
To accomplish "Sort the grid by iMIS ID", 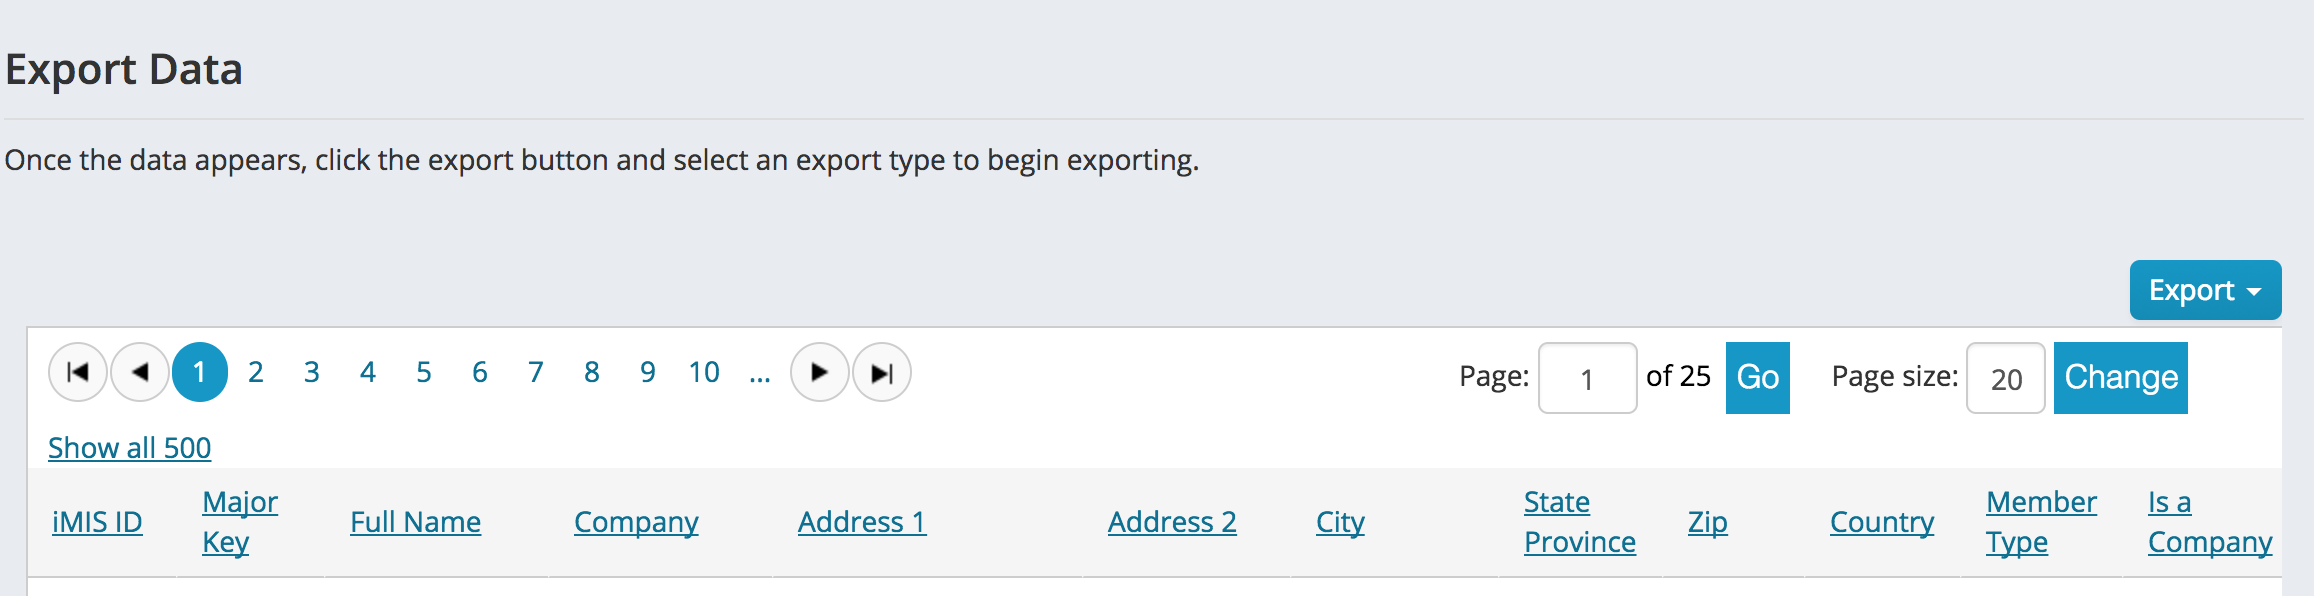I will coord(97,522).
